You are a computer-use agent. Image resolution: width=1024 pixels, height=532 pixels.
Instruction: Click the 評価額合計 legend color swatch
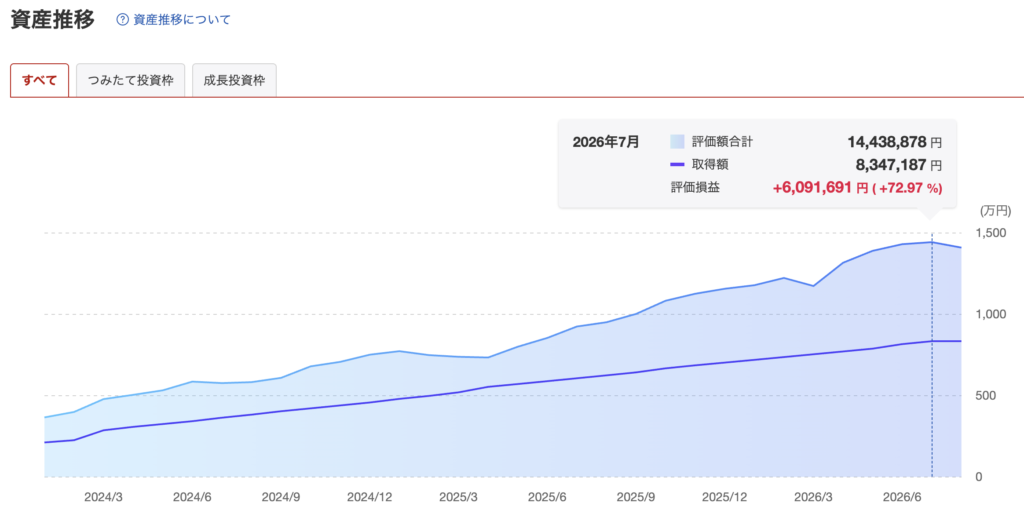(677, 142)
